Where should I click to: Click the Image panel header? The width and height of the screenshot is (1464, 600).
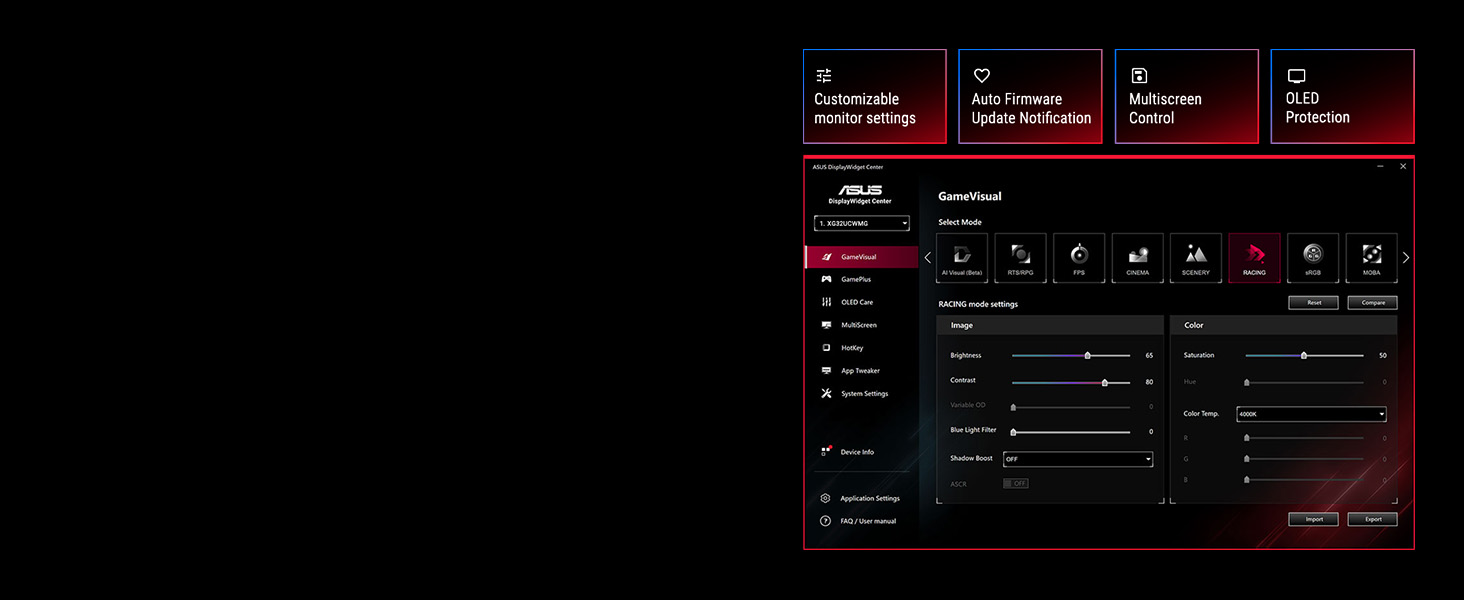(x=1050, y=325)
